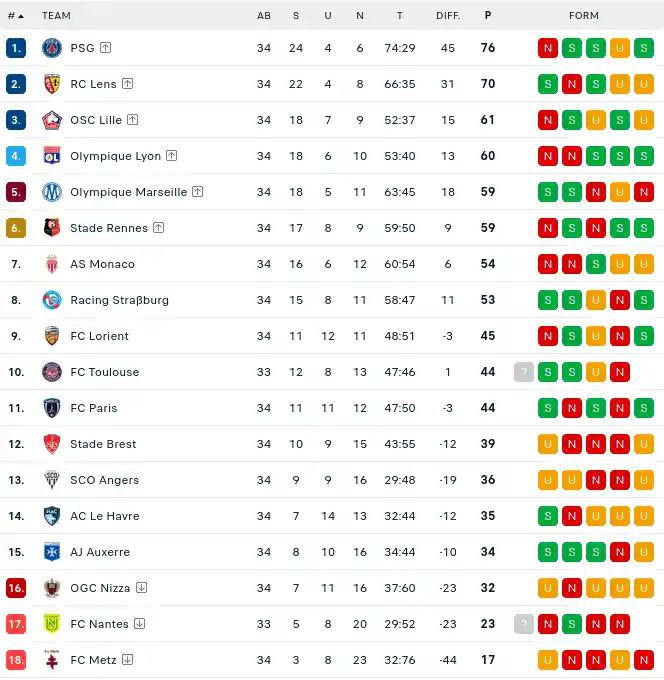Click the Olympique Lyon club logo
Image resolution: width=664 pixels, height=680 pixels.
52,156
